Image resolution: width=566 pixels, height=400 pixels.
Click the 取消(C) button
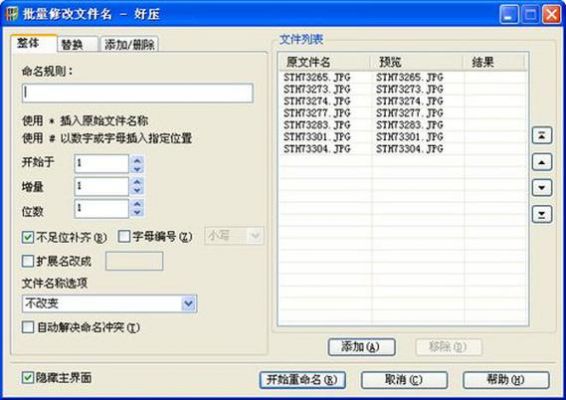pos(404,380)
